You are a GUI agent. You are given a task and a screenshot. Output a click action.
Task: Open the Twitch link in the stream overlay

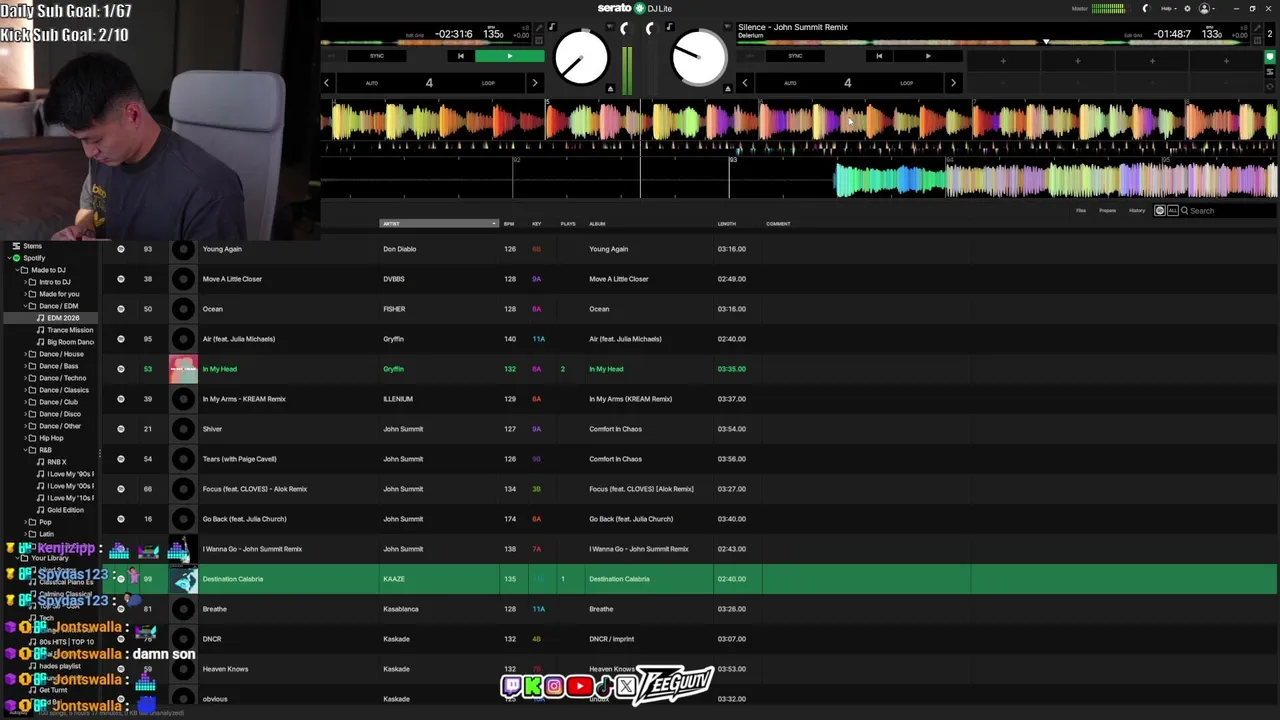[512, 686]
